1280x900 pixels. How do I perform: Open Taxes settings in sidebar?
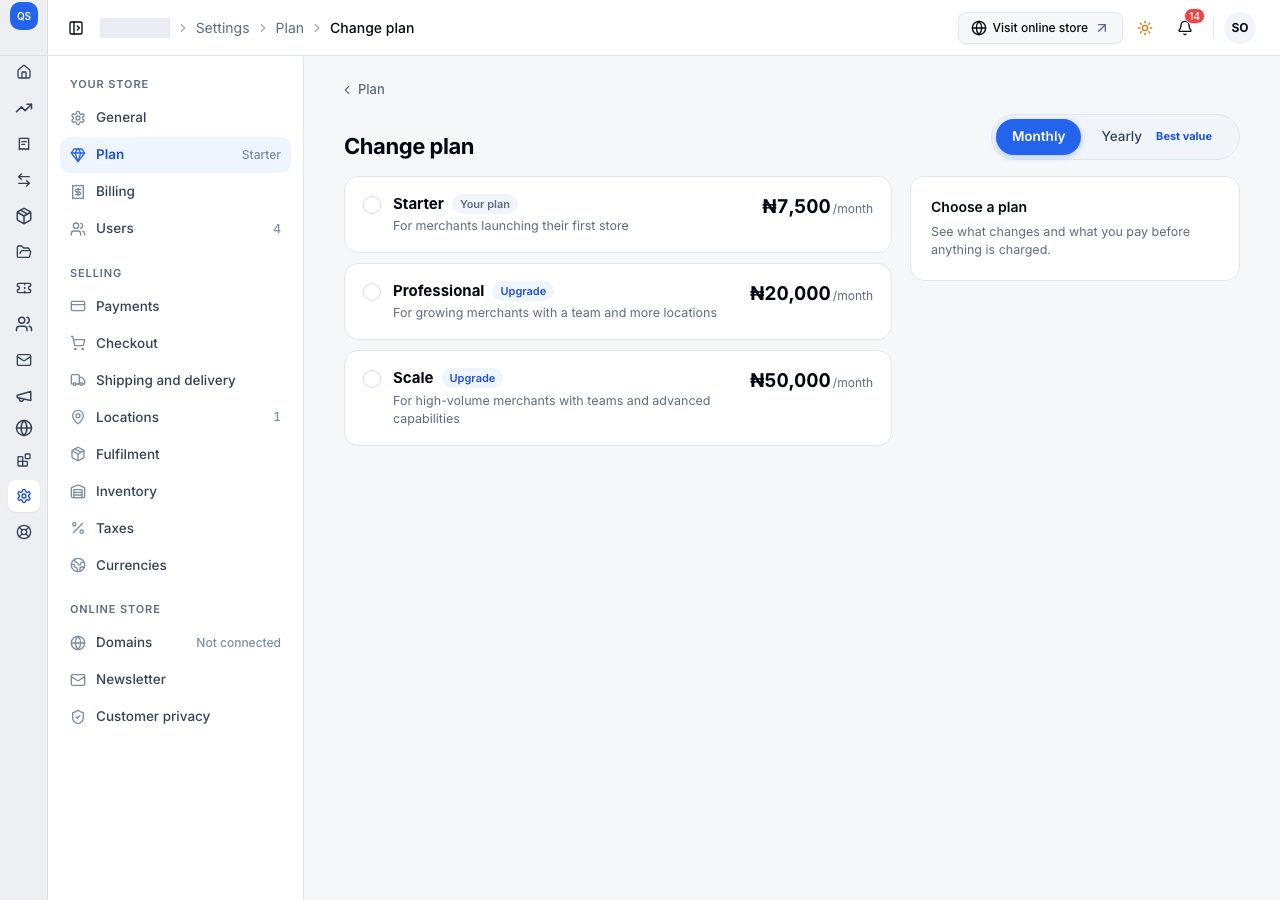[x=175, y=529]
